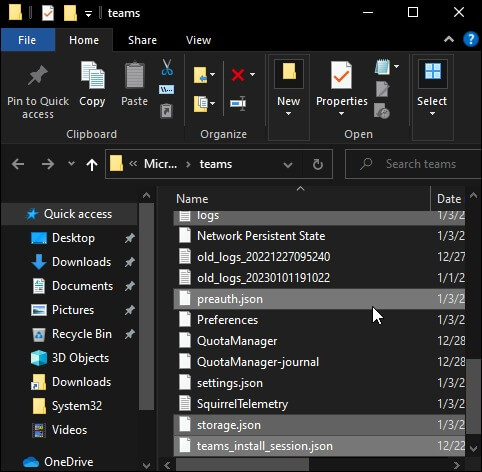The image size is (482, 472).
Task: Open System32 in navigation pane
Action: (77, 406)
